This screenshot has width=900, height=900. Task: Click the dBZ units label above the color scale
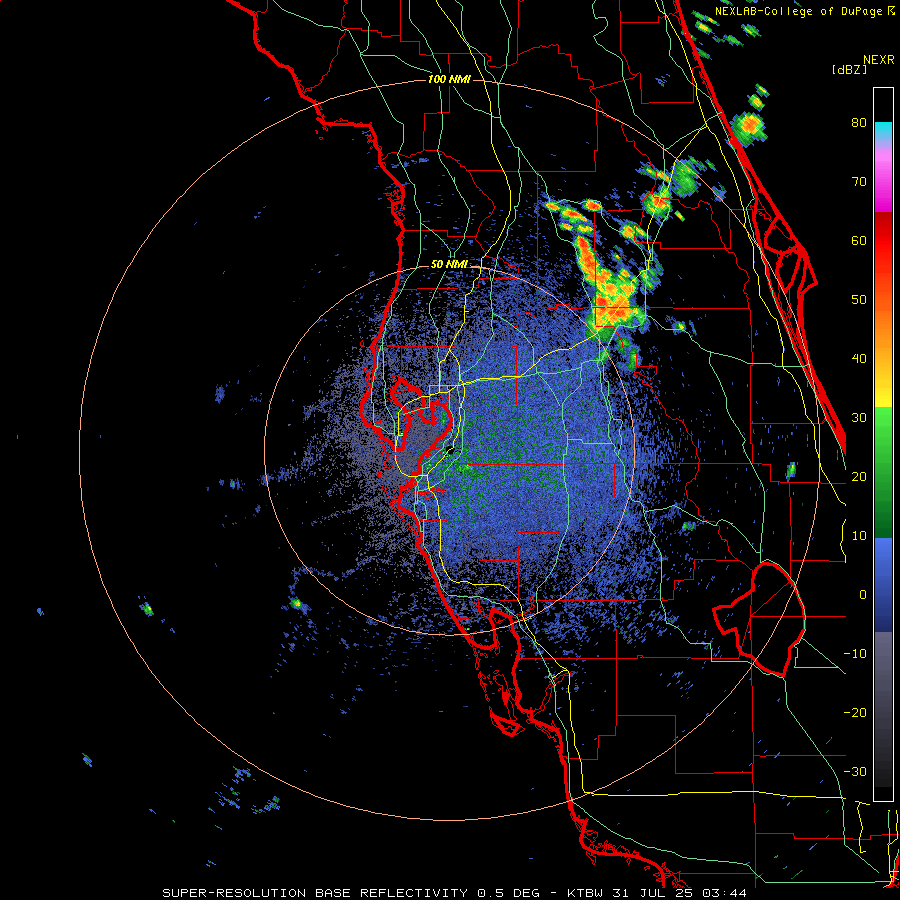click(849, 69)
